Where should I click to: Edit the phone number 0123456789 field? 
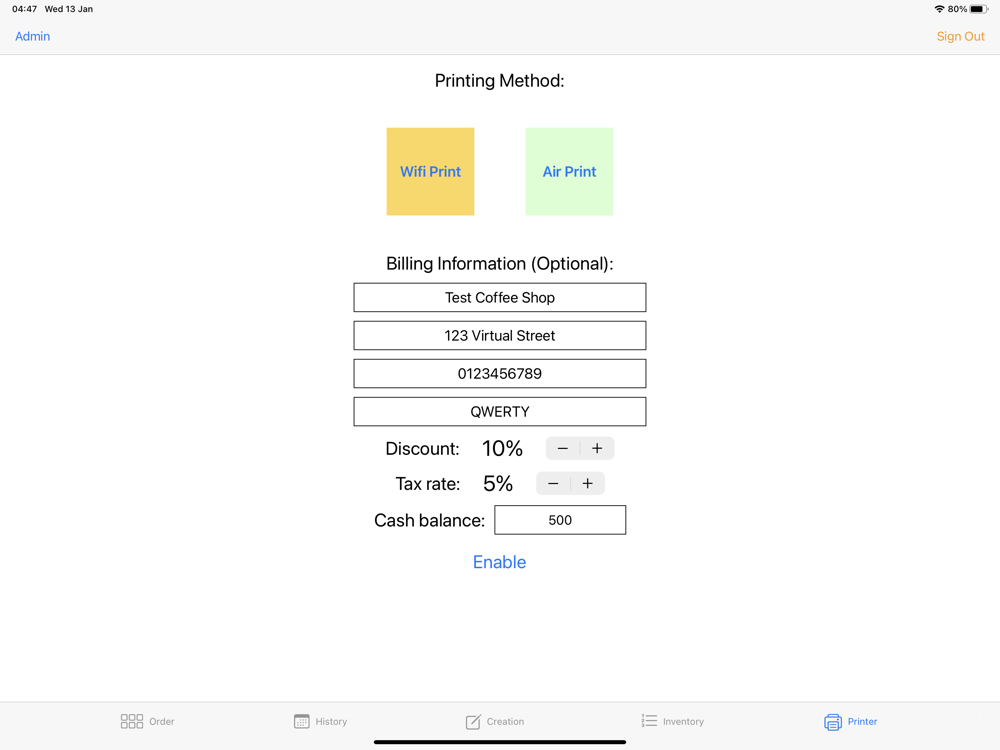(500, 374)
